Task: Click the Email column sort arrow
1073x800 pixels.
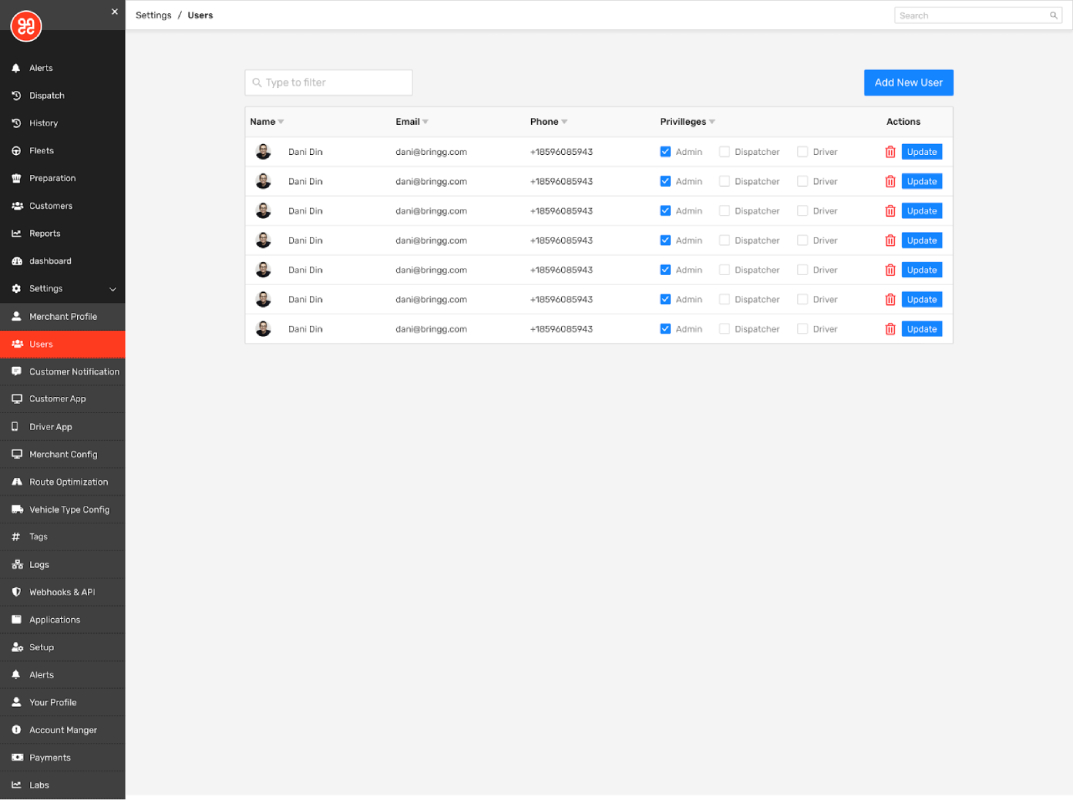Action: click(x=426, y=122)
